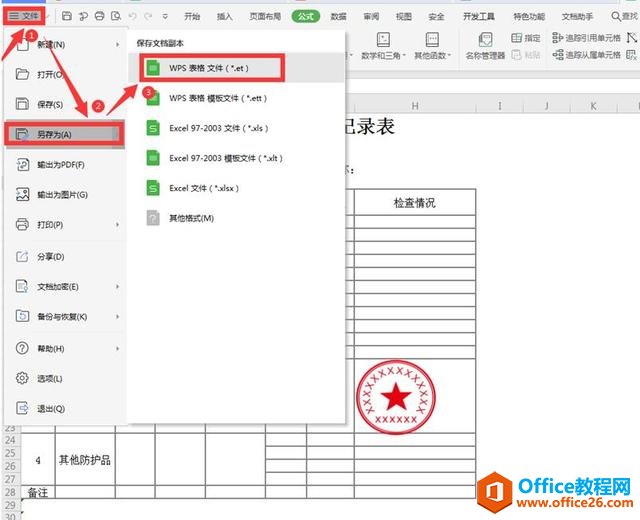The height and width of the screenshot is (520, 640).
Task: Click the undo arrow icon
Action: point(132,16)
